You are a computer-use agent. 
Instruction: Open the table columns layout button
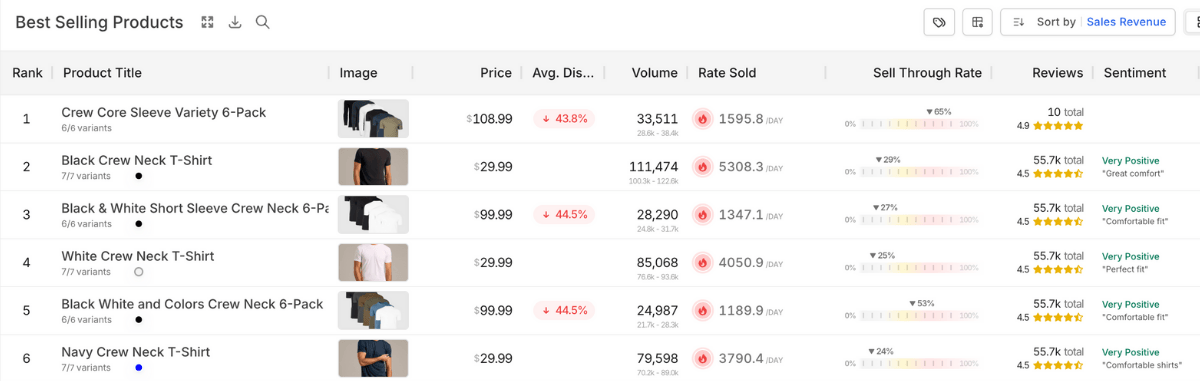point(977,22)
